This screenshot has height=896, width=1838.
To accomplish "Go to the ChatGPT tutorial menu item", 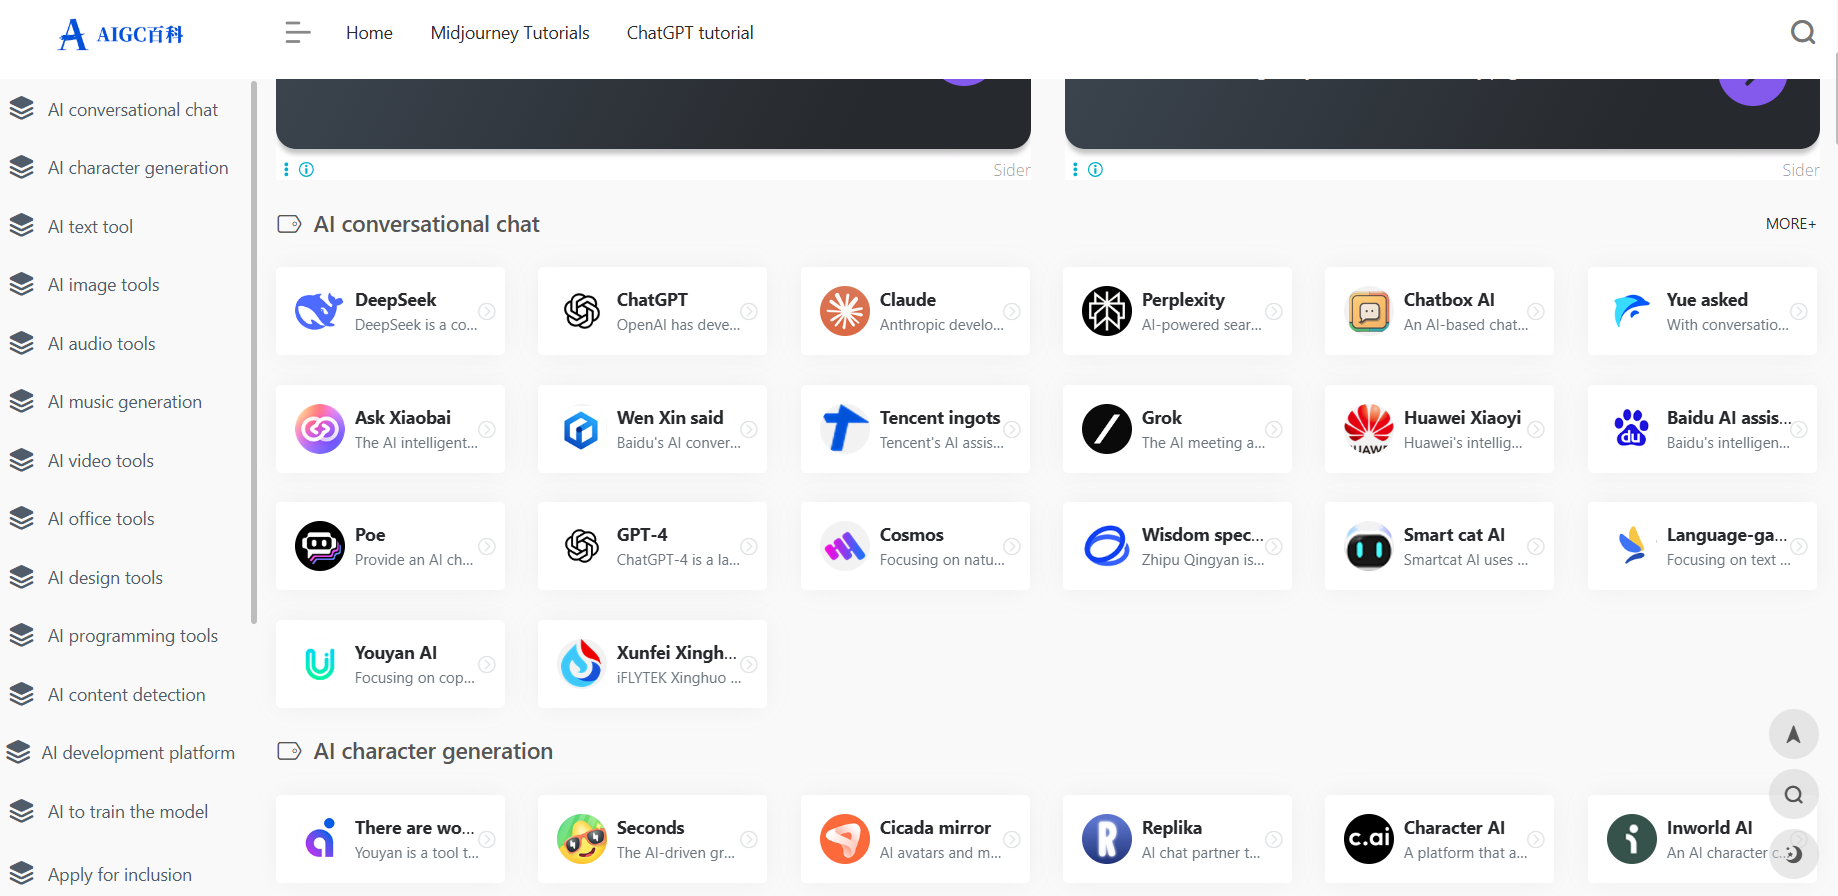I will (689, 33).
